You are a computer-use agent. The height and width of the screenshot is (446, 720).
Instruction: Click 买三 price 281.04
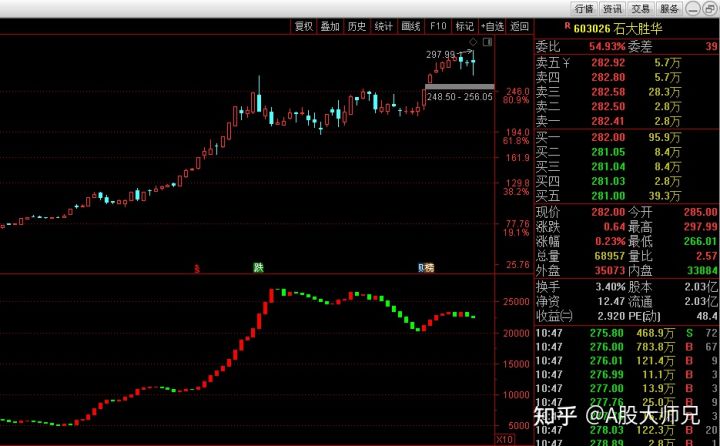[x=608, y=167]
